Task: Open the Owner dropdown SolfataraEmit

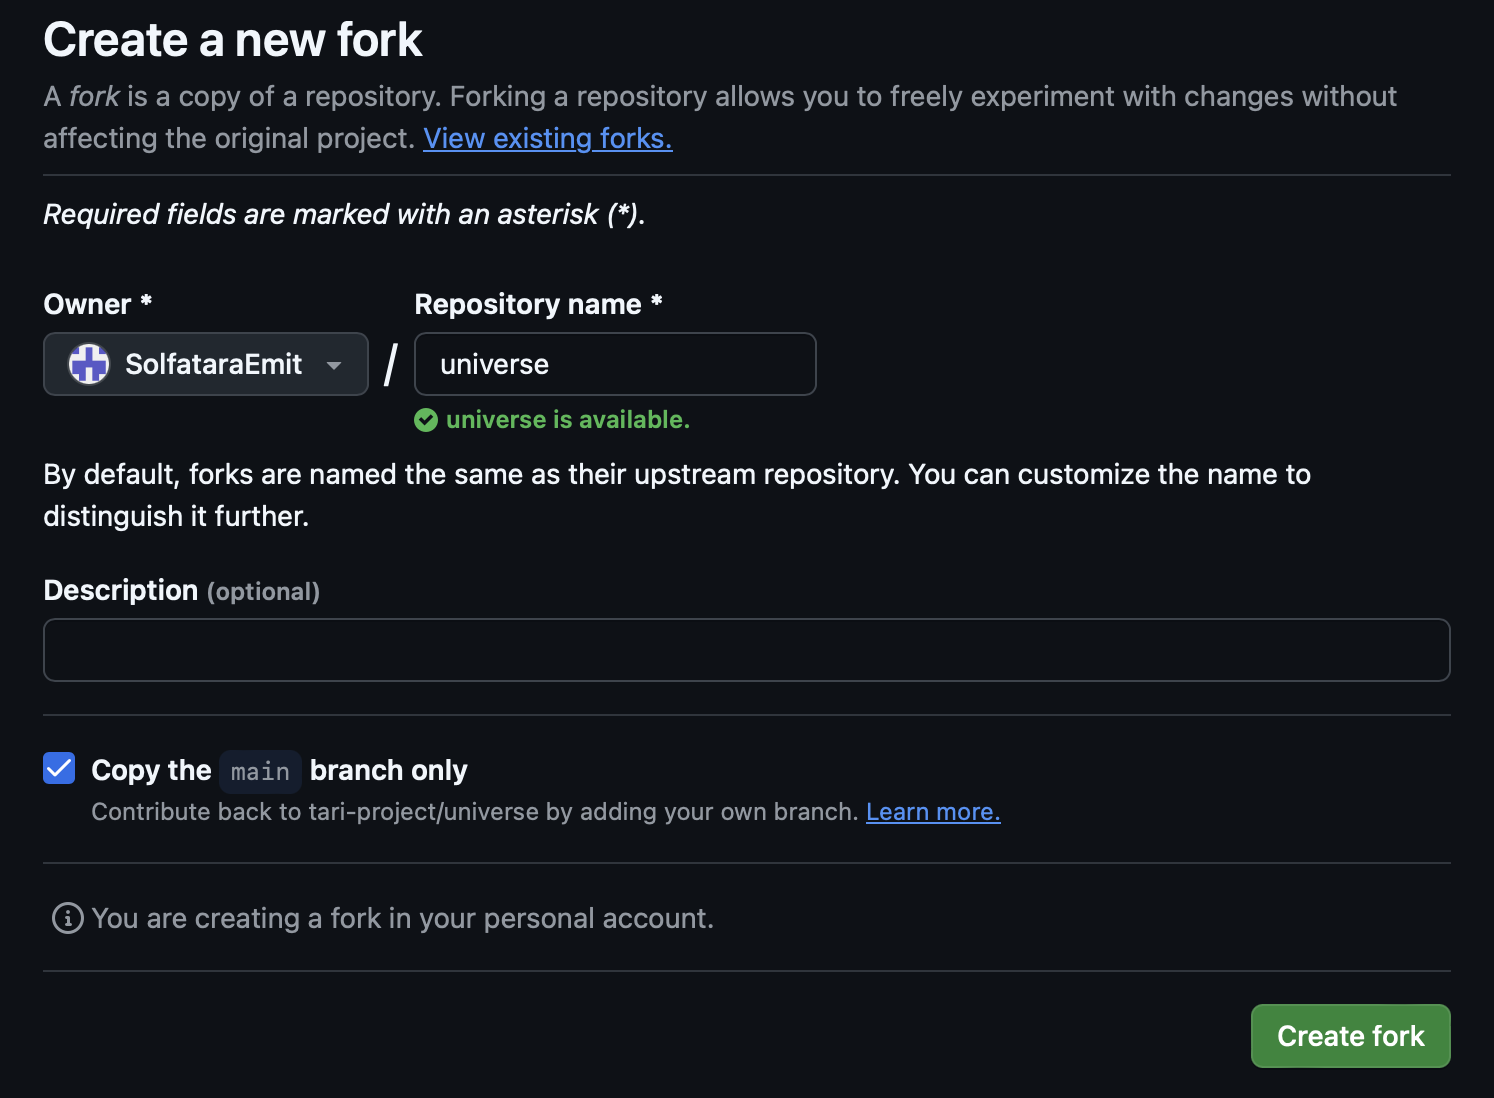Action: [206, 364]
